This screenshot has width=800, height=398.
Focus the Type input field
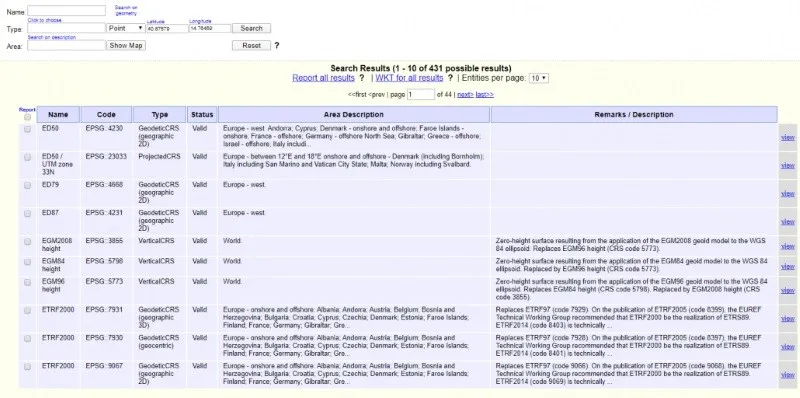(66, 28)
